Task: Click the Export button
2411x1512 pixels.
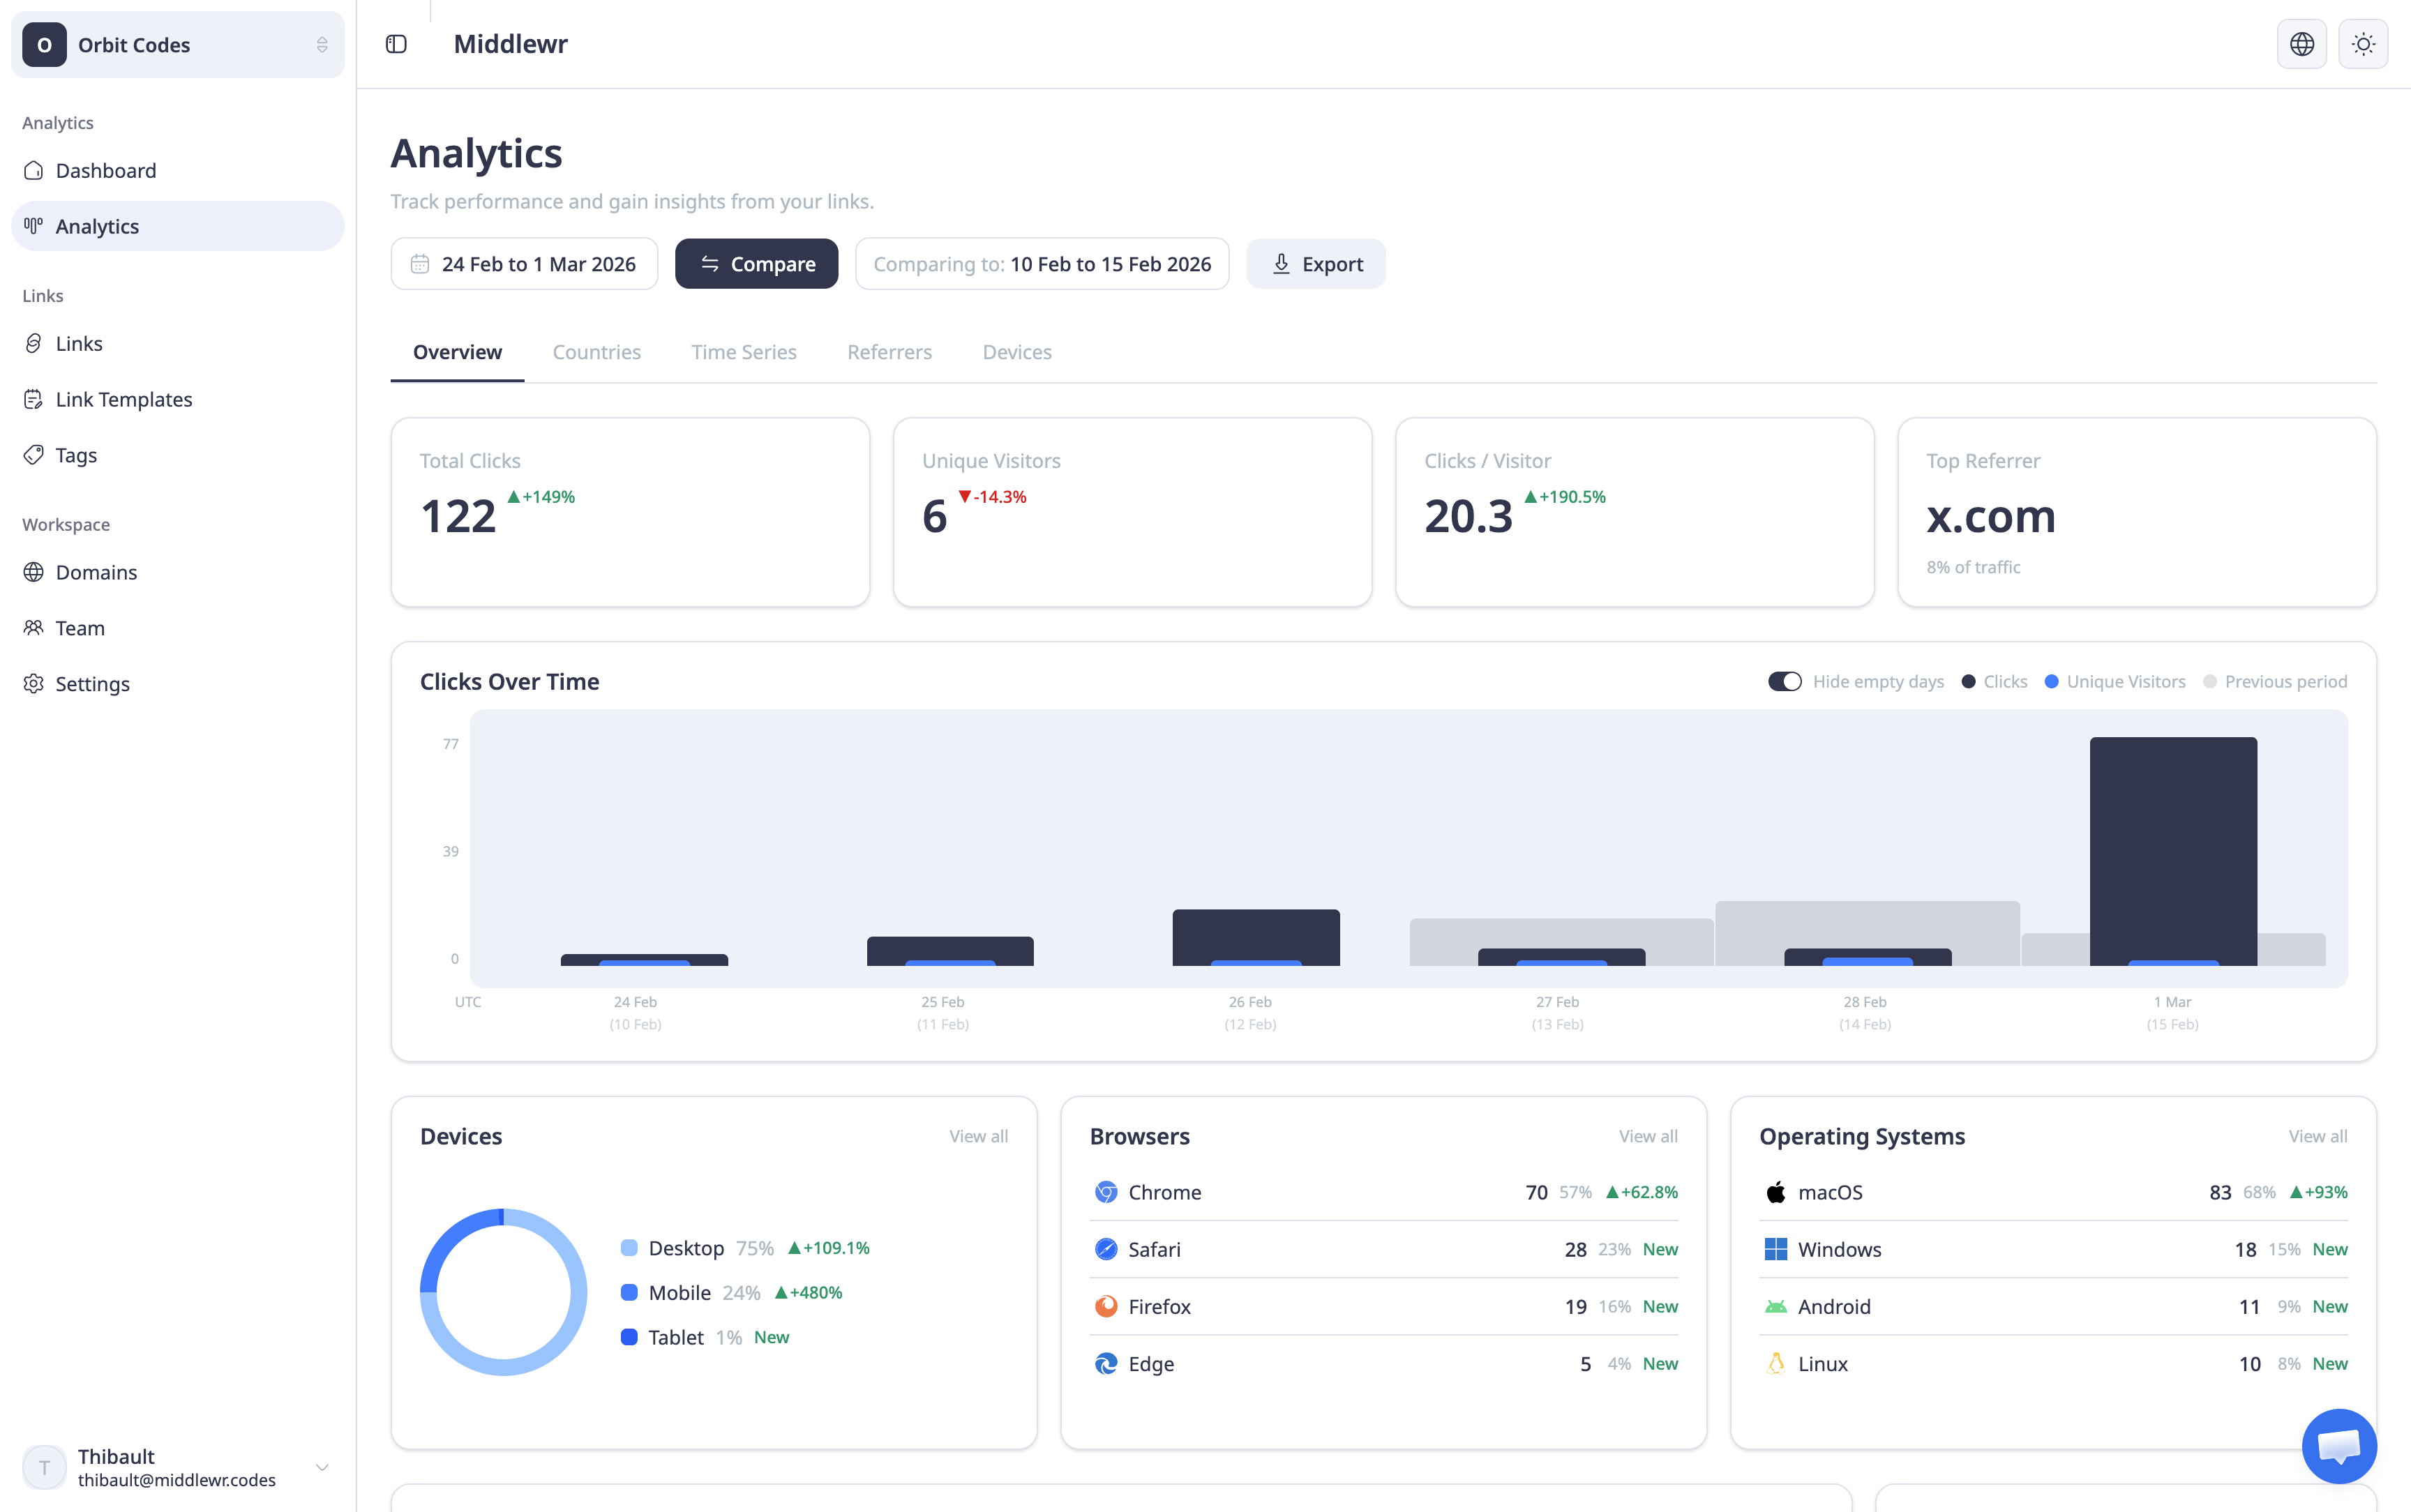Action: point(1315,264)
